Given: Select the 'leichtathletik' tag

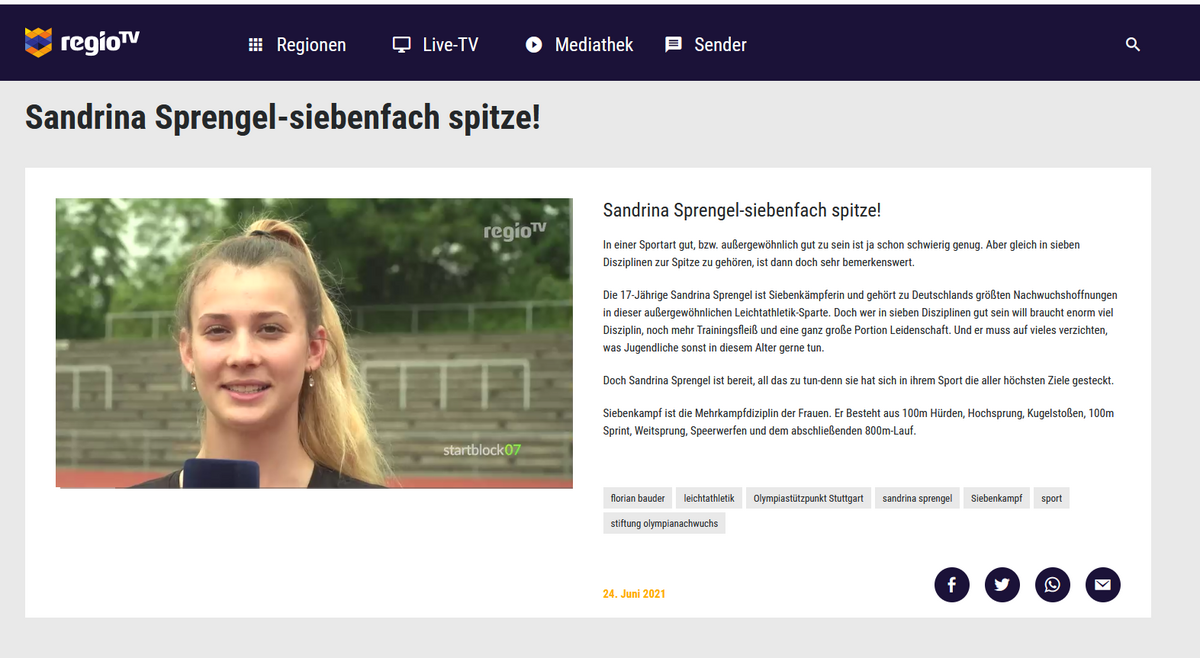Looking at the screenshot, I should pyautogui.click(x=709, y=498).
